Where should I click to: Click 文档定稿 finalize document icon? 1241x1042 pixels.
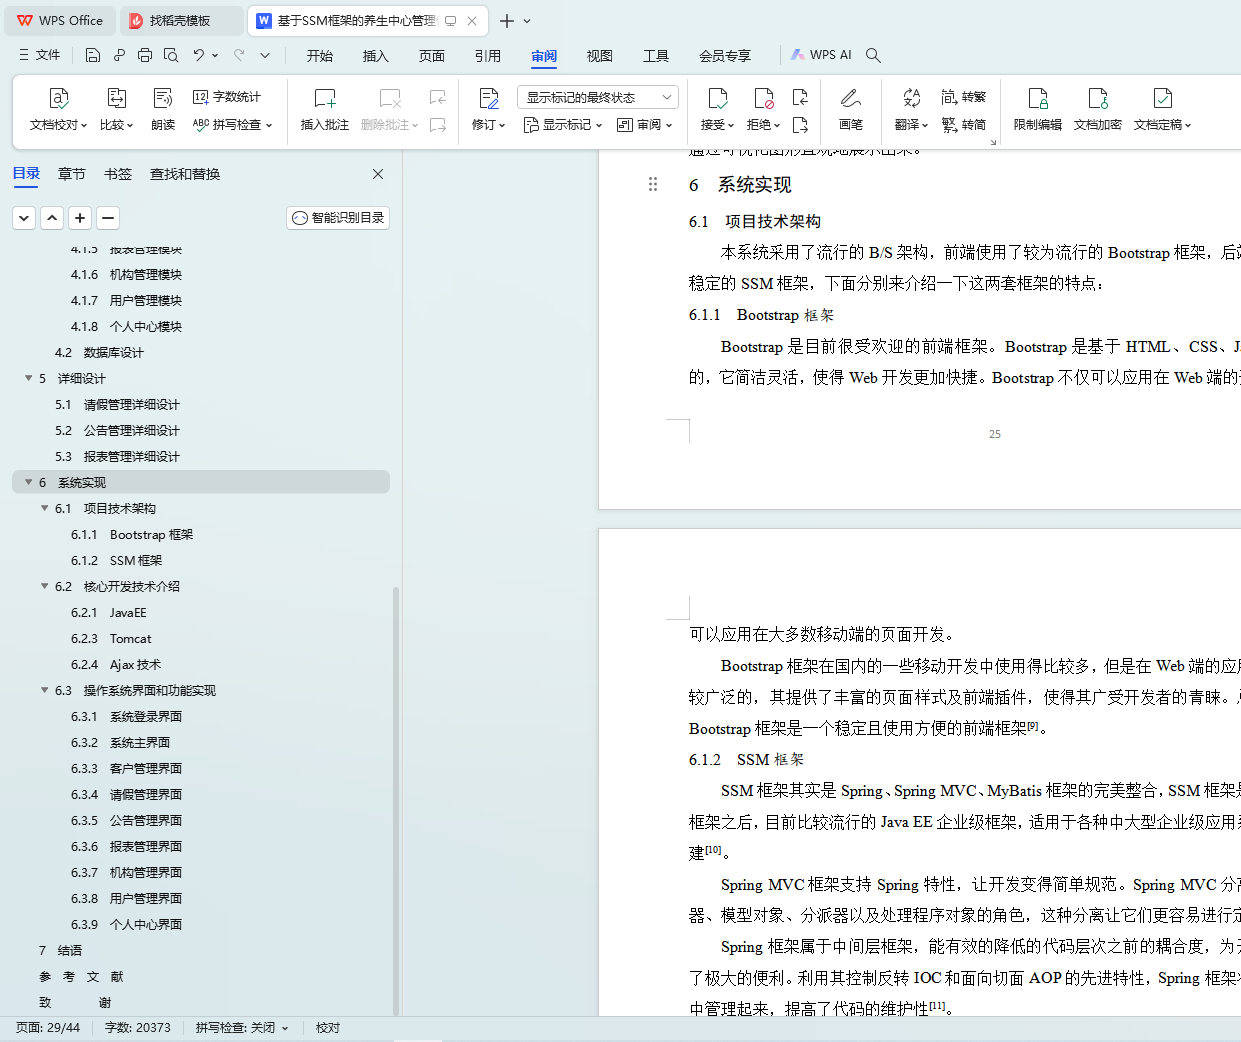1162,98
